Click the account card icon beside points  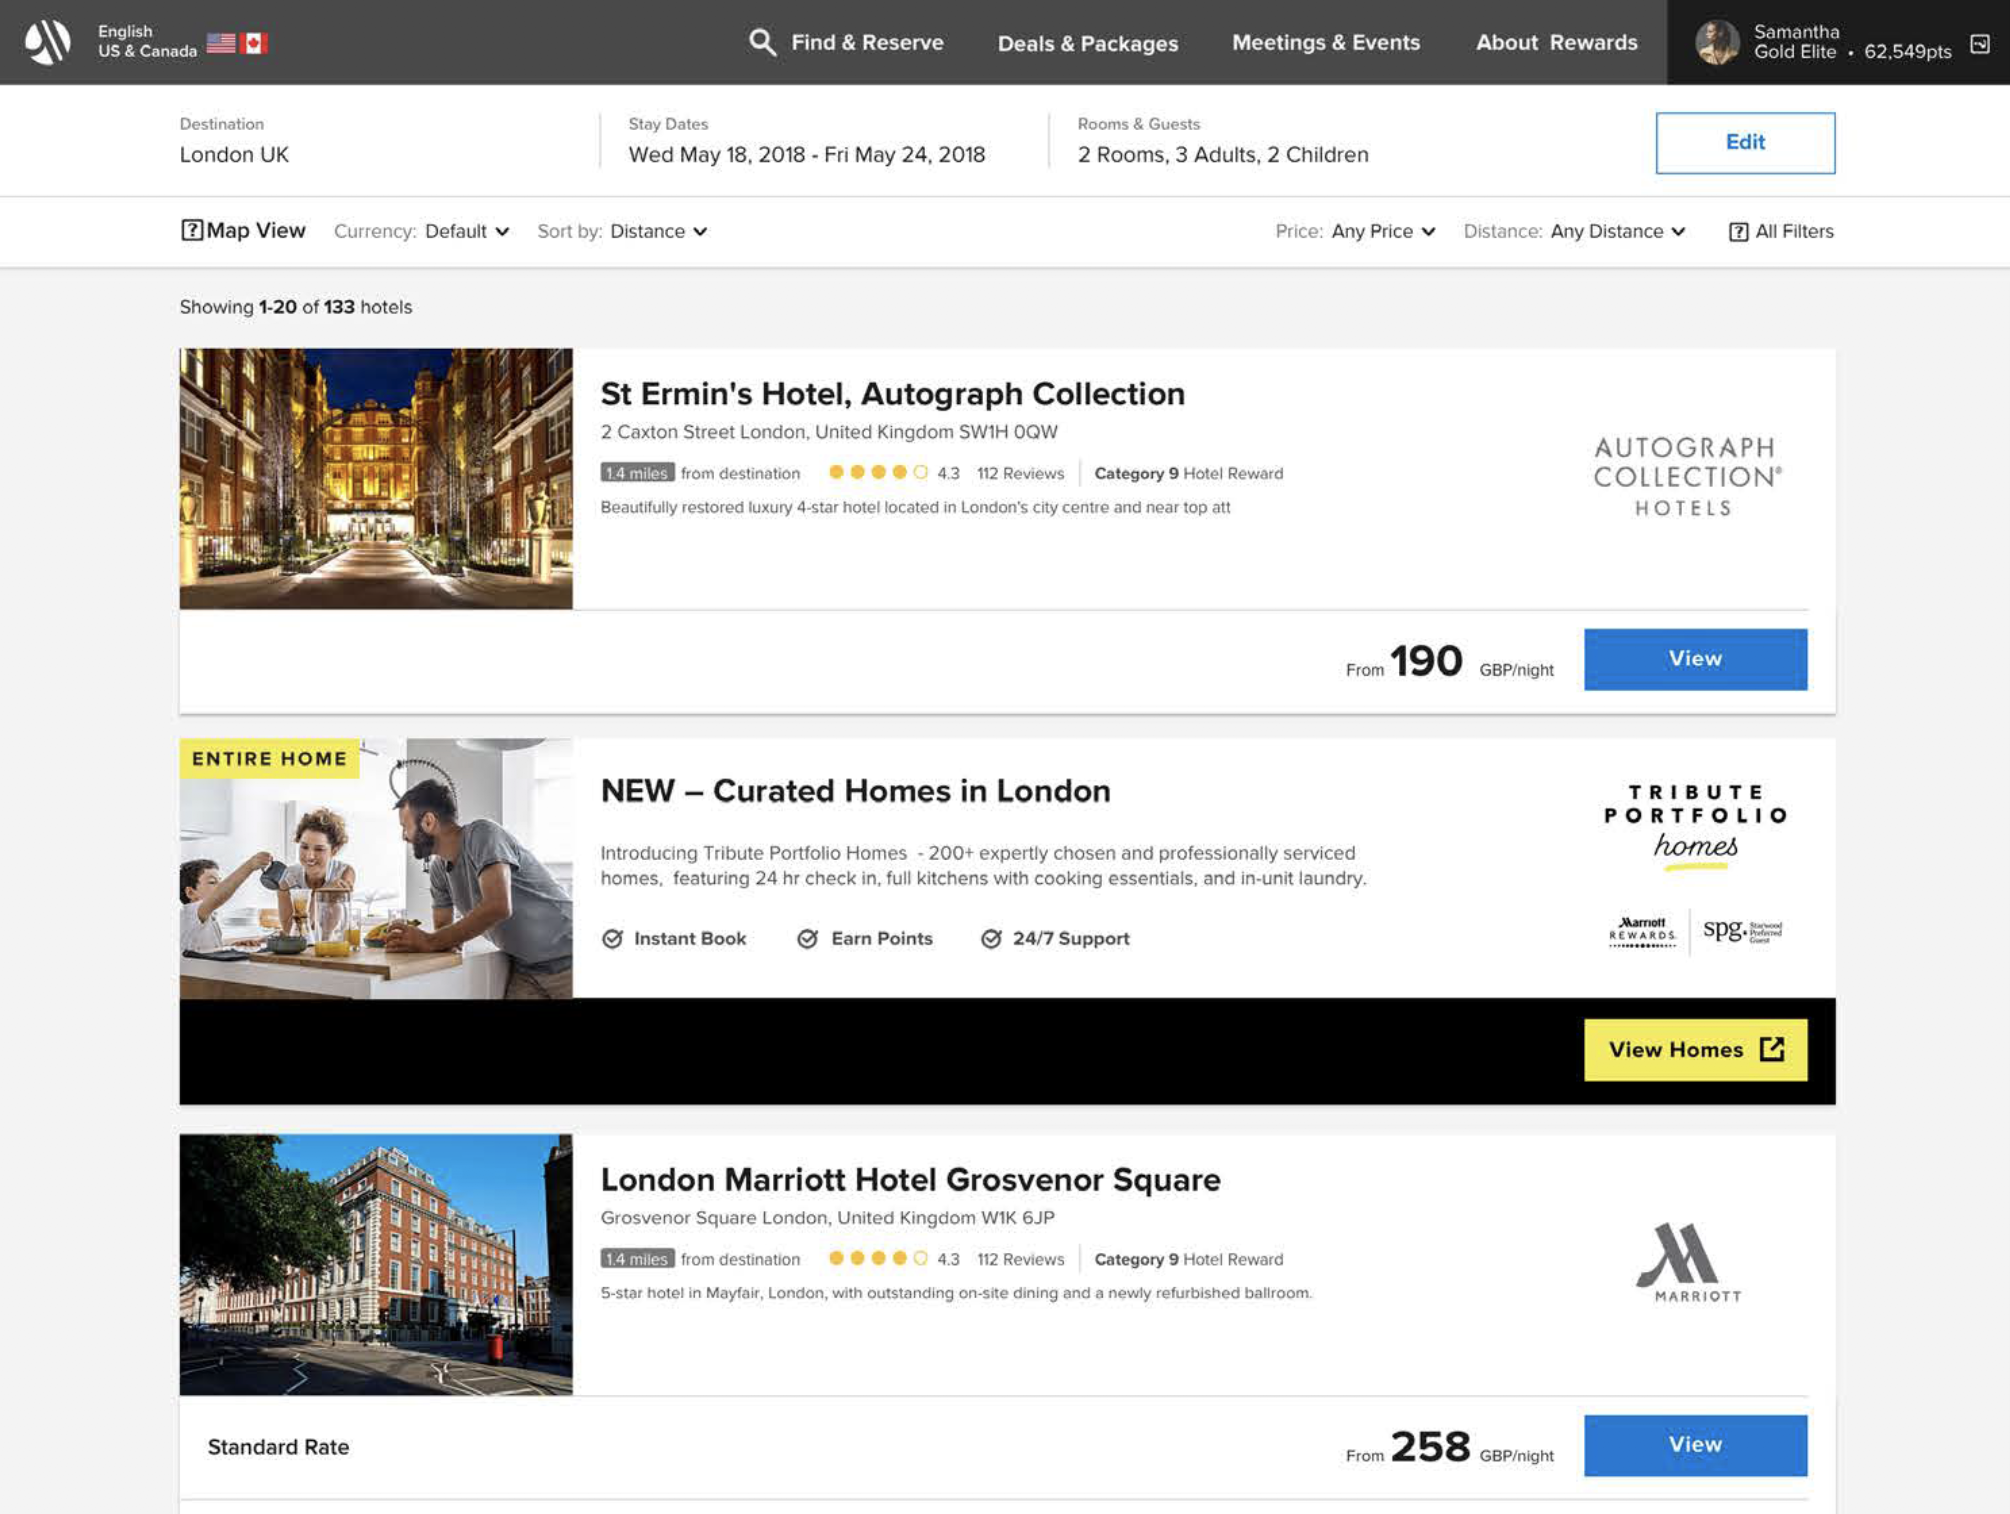click(1980, 43)
